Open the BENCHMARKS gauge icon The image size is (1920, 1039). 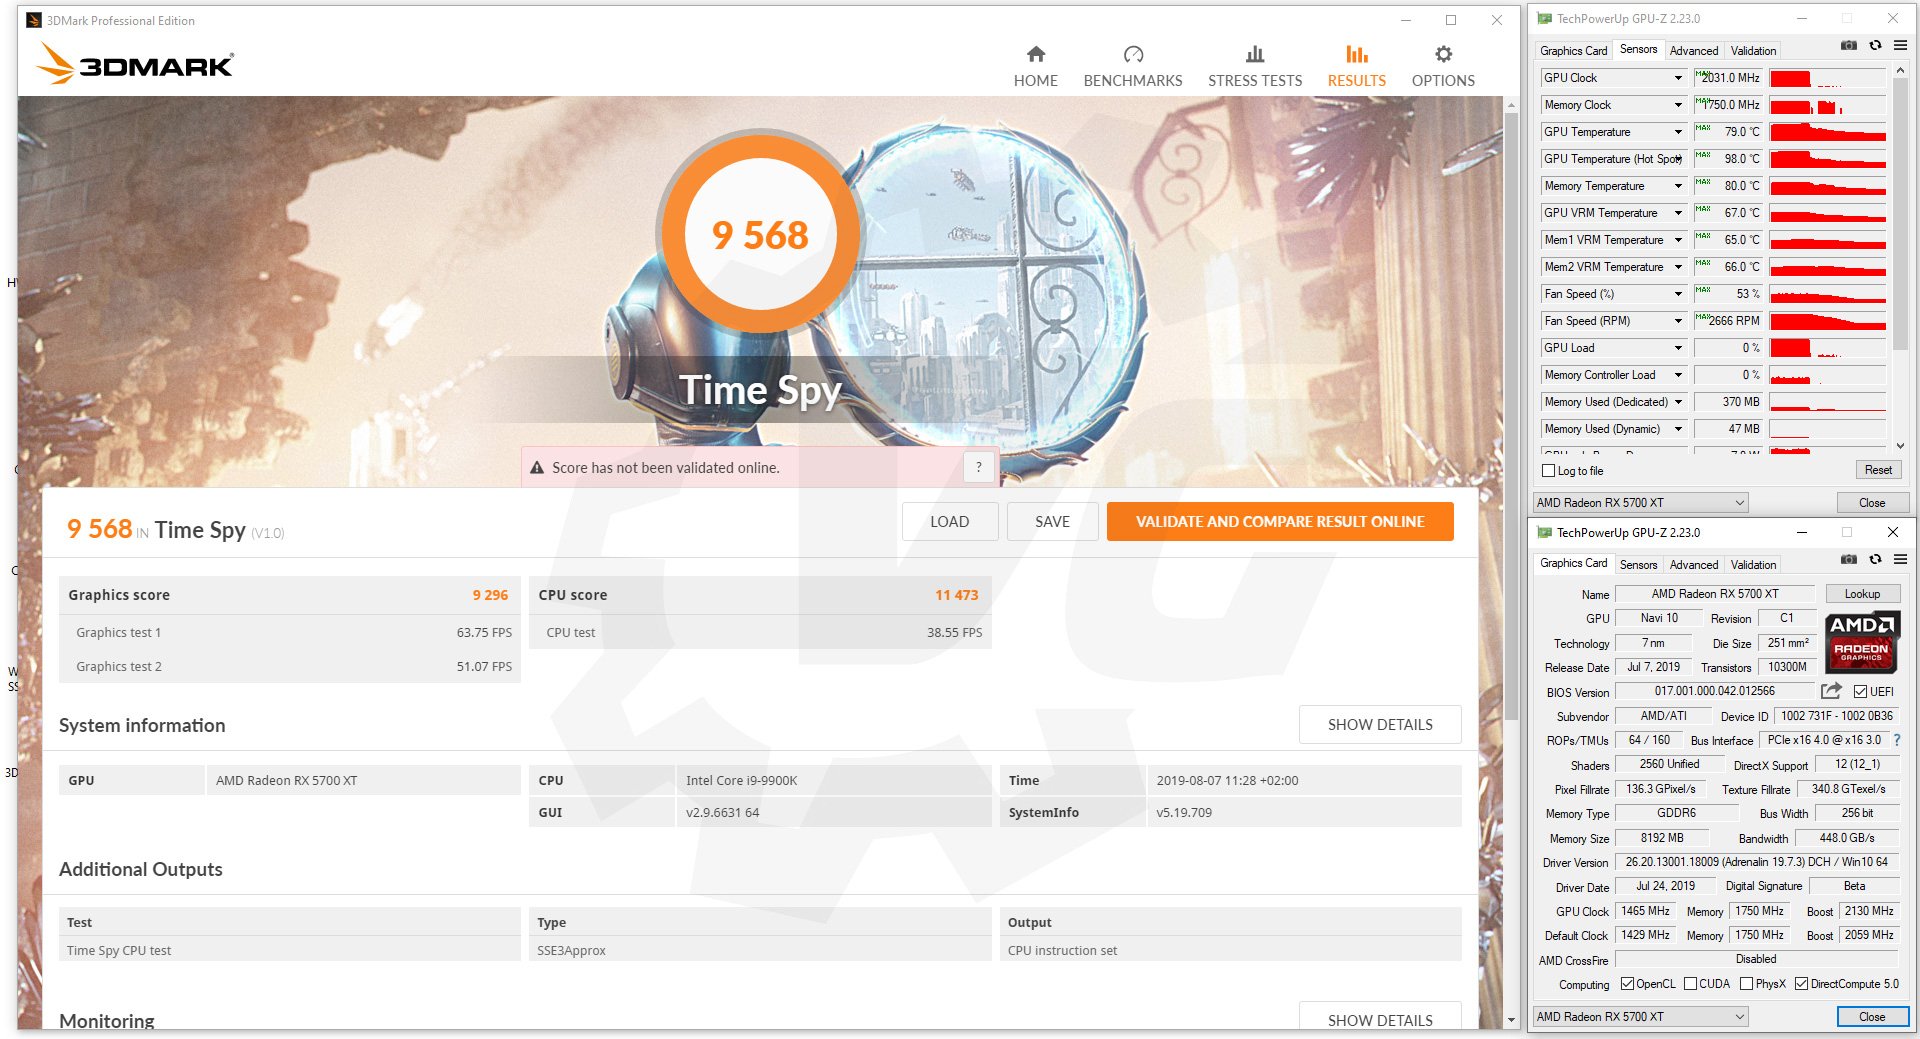(x=1133, y=54)
